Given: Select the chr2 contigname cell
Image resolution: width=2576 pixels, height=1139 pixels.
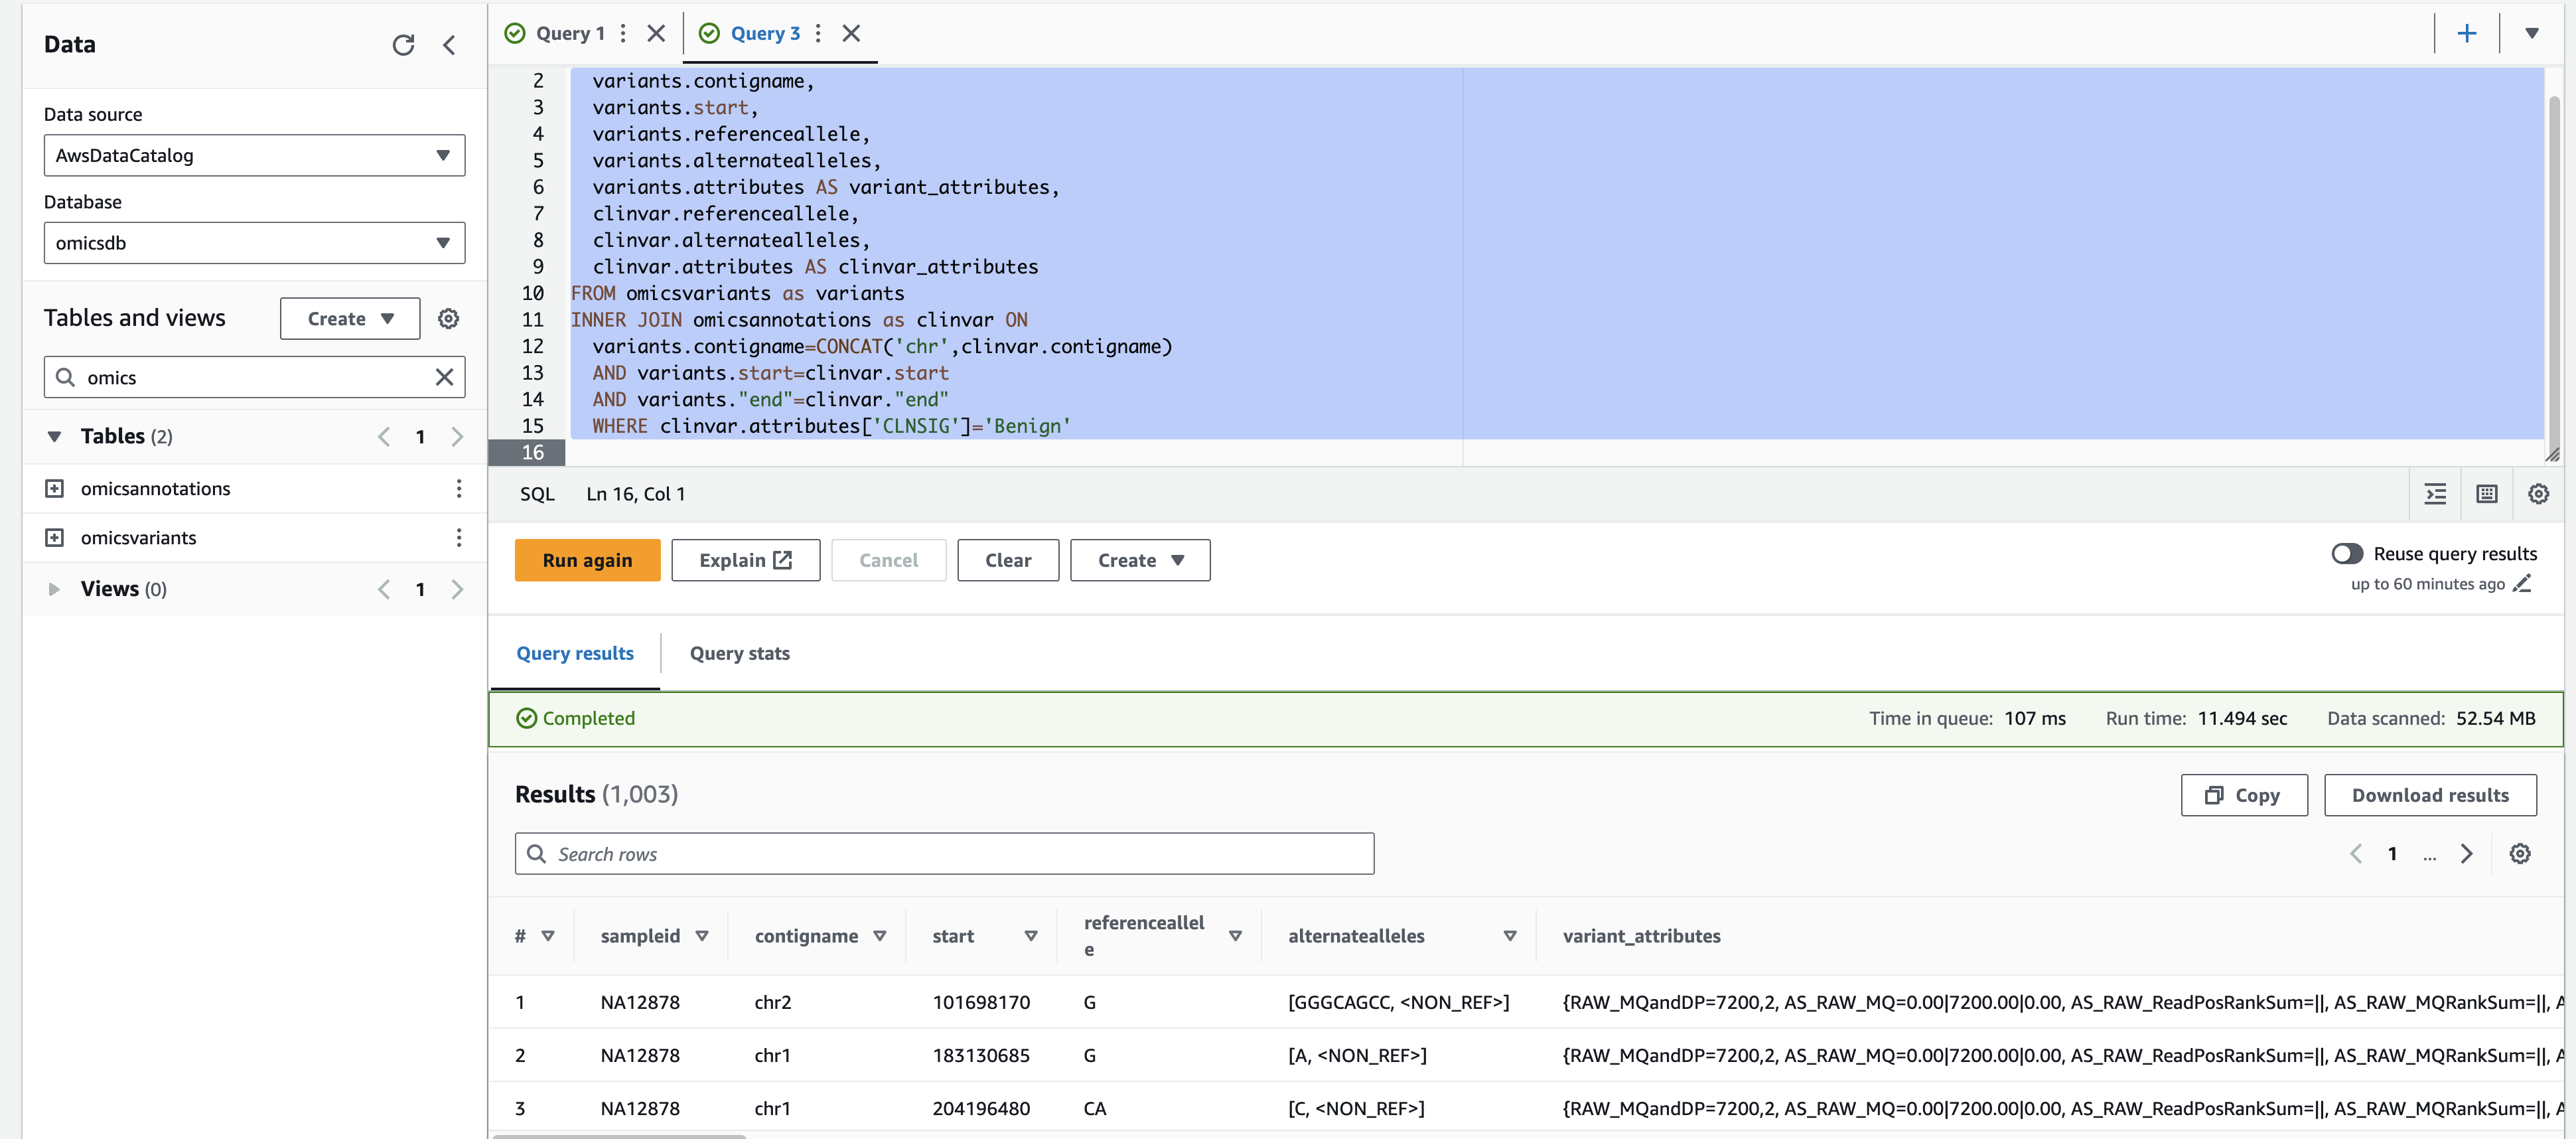Looking at the screenshot, I should [x=773, y=1003].
